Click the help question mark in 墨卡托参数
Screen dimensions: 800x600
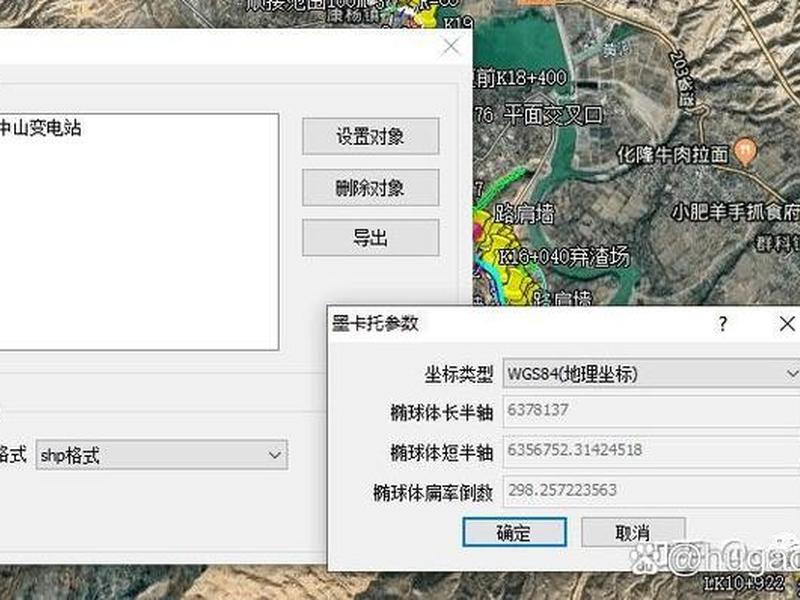722,323
